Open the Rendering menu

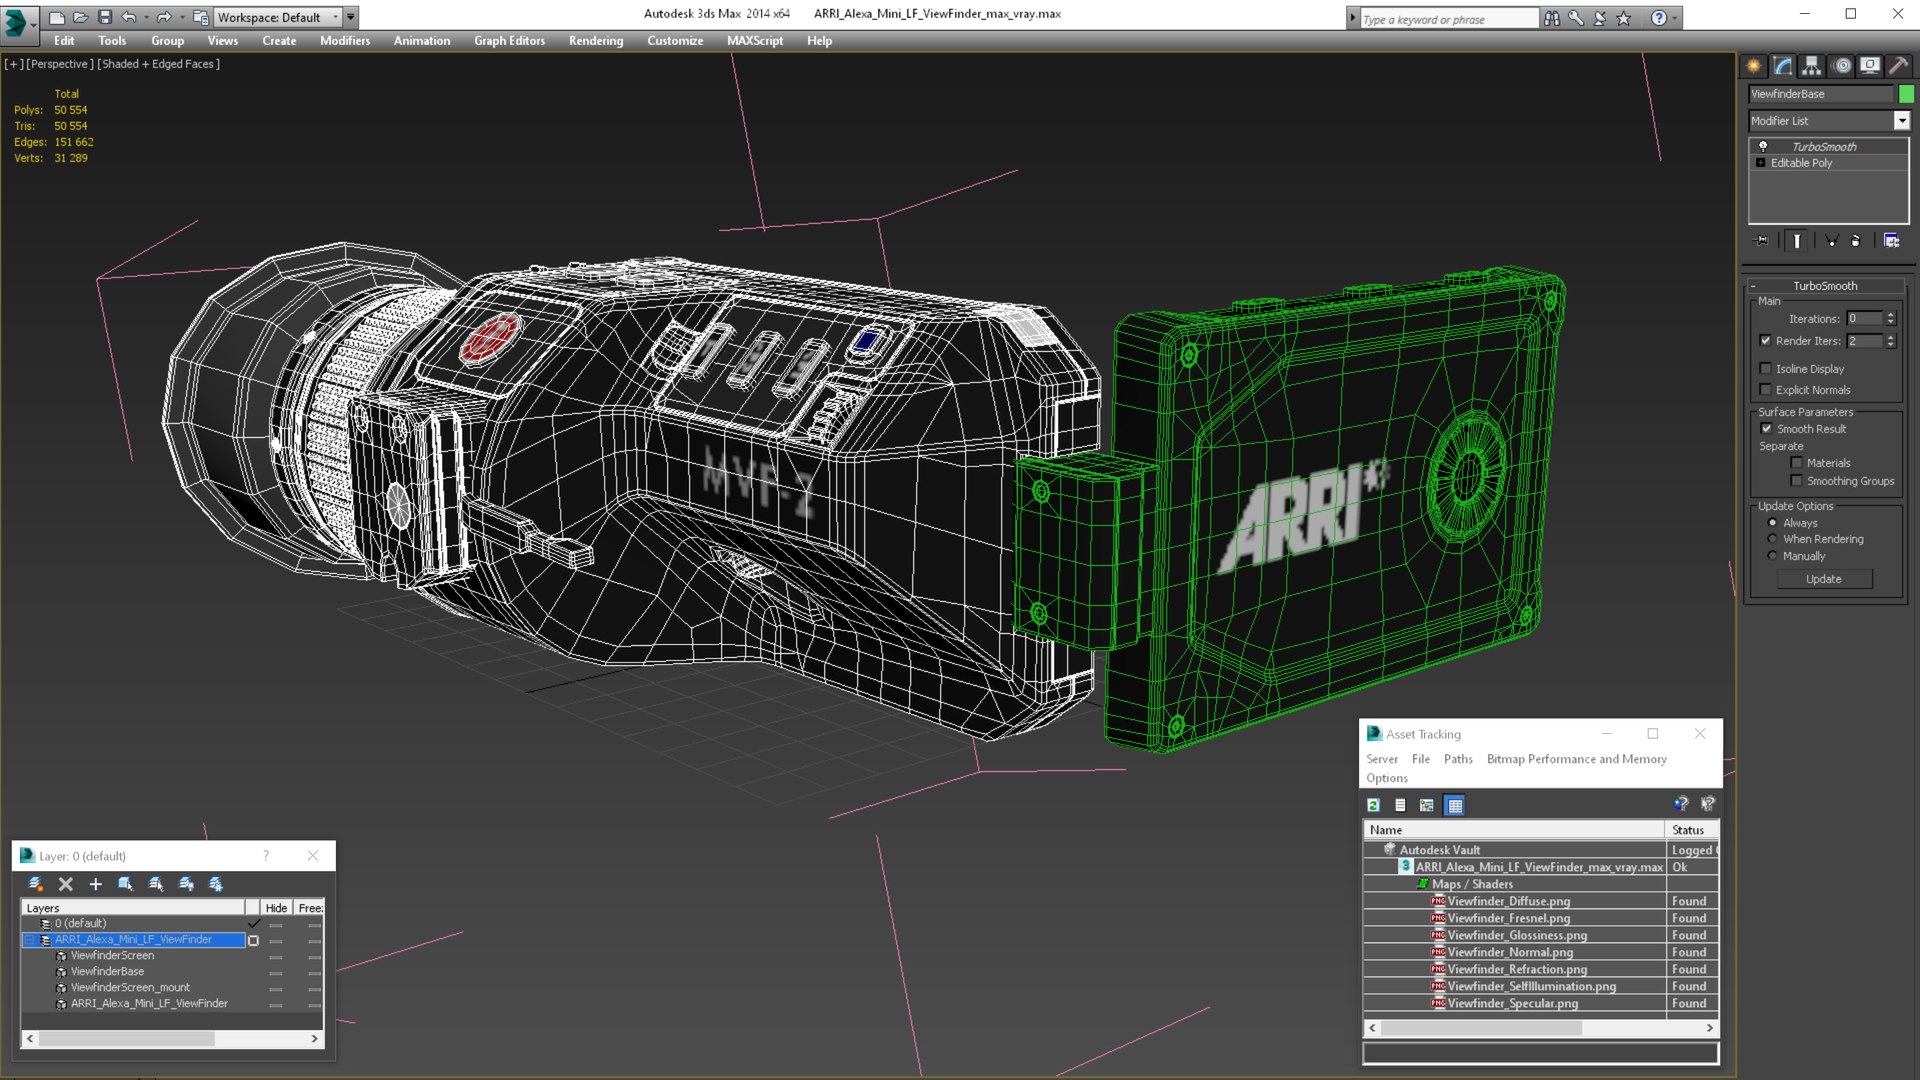[596, 41]
